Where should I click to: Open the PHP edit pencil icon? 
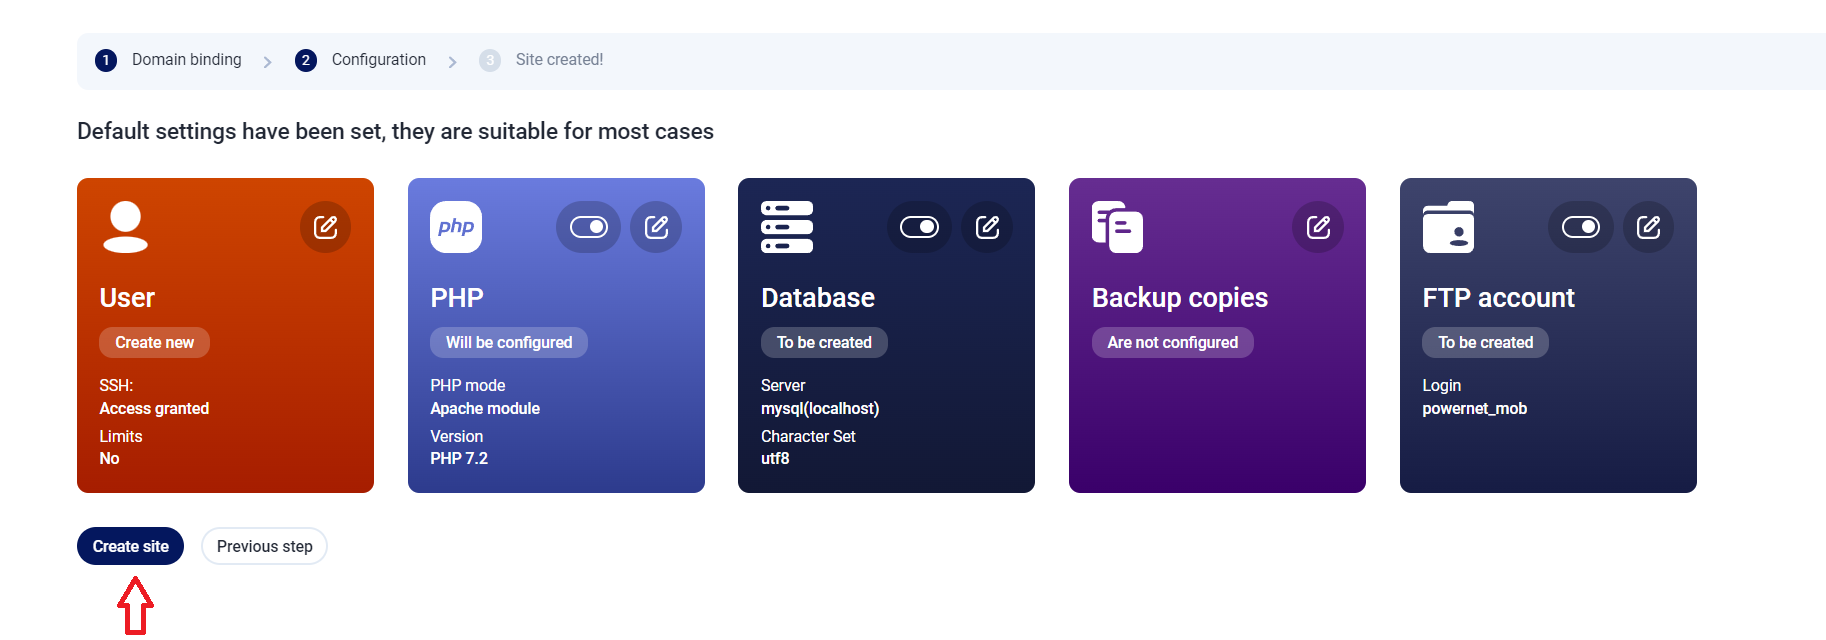656,227
